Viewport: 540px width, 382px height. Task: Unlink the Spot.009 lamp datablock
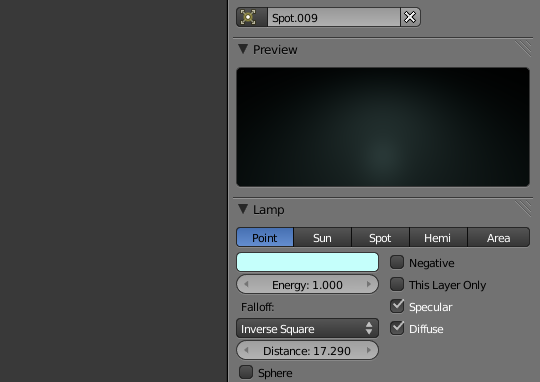tap(410, 17)
